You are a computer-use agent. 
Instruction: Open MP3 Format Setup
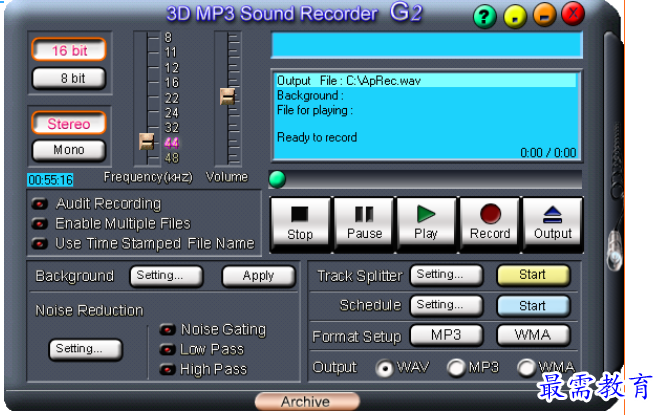point(446,335)
